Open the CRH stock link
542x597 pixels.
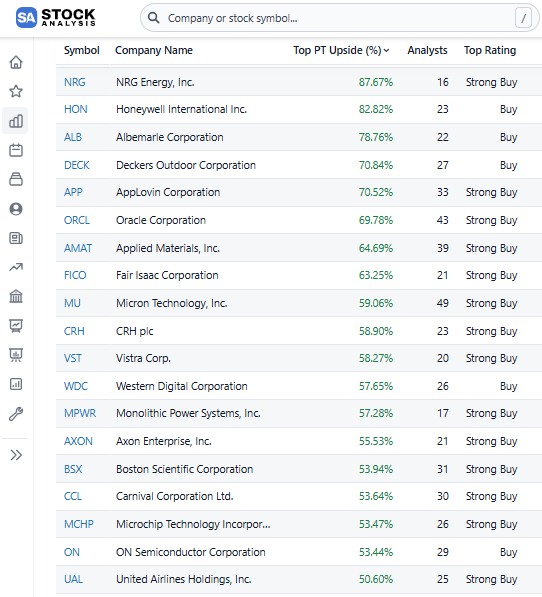tap(74, 331)
